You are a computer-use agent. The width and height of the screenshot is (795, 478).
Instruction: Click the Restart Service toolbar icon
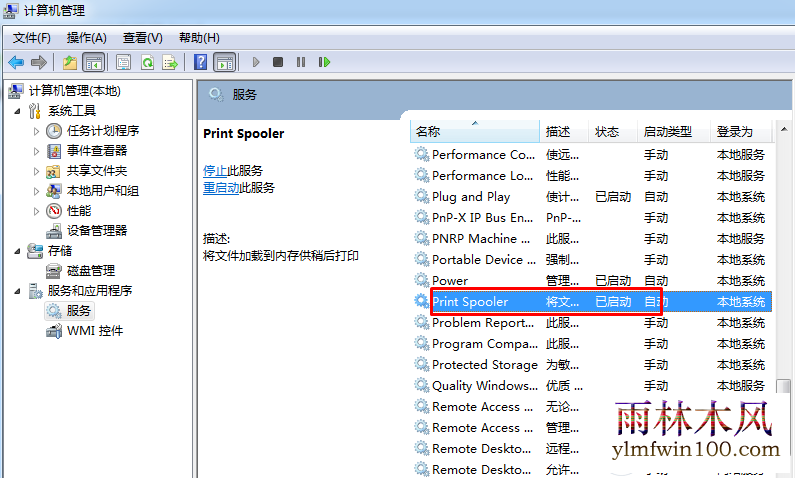(324, 62)
